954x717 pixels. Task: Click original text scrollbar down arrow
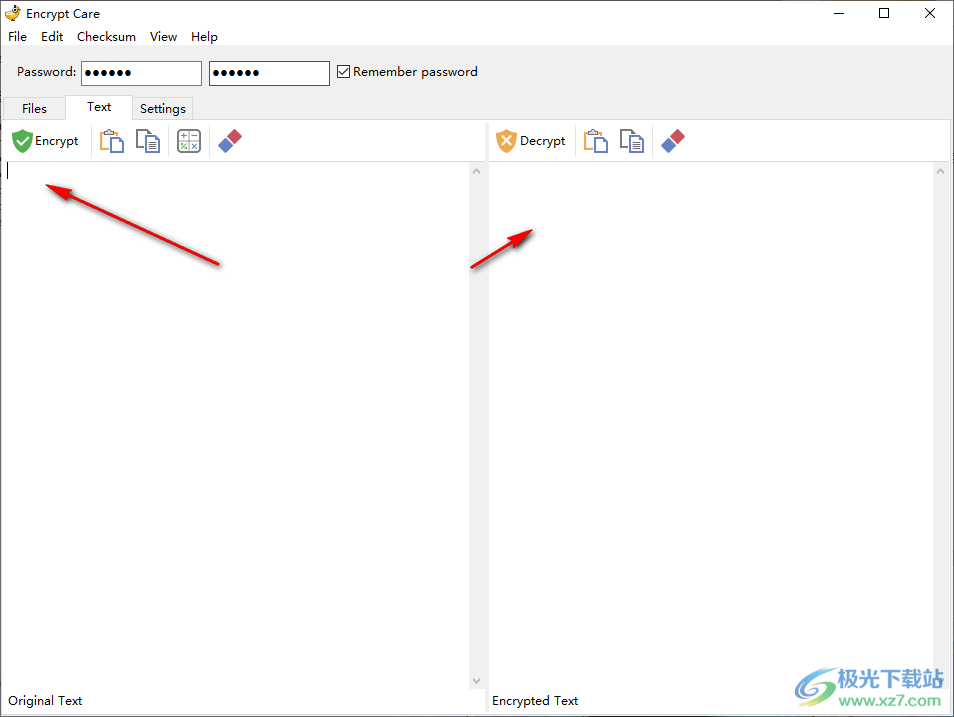[476, 681]
